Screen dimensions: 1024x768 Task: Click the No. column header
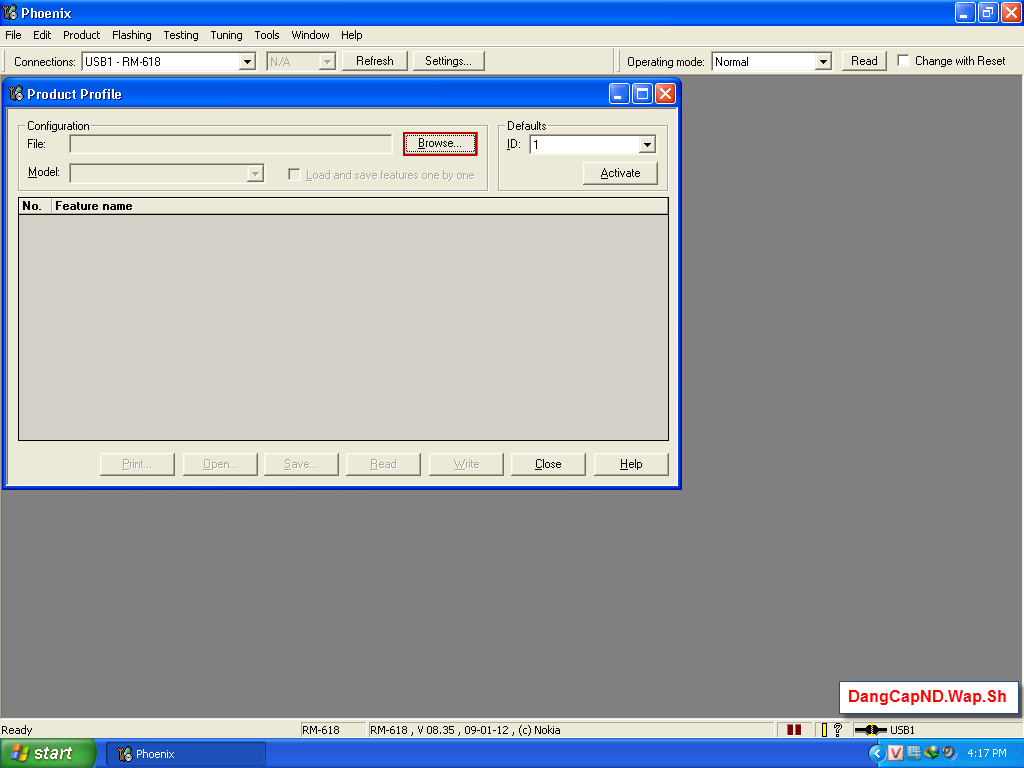pos(35,206)
